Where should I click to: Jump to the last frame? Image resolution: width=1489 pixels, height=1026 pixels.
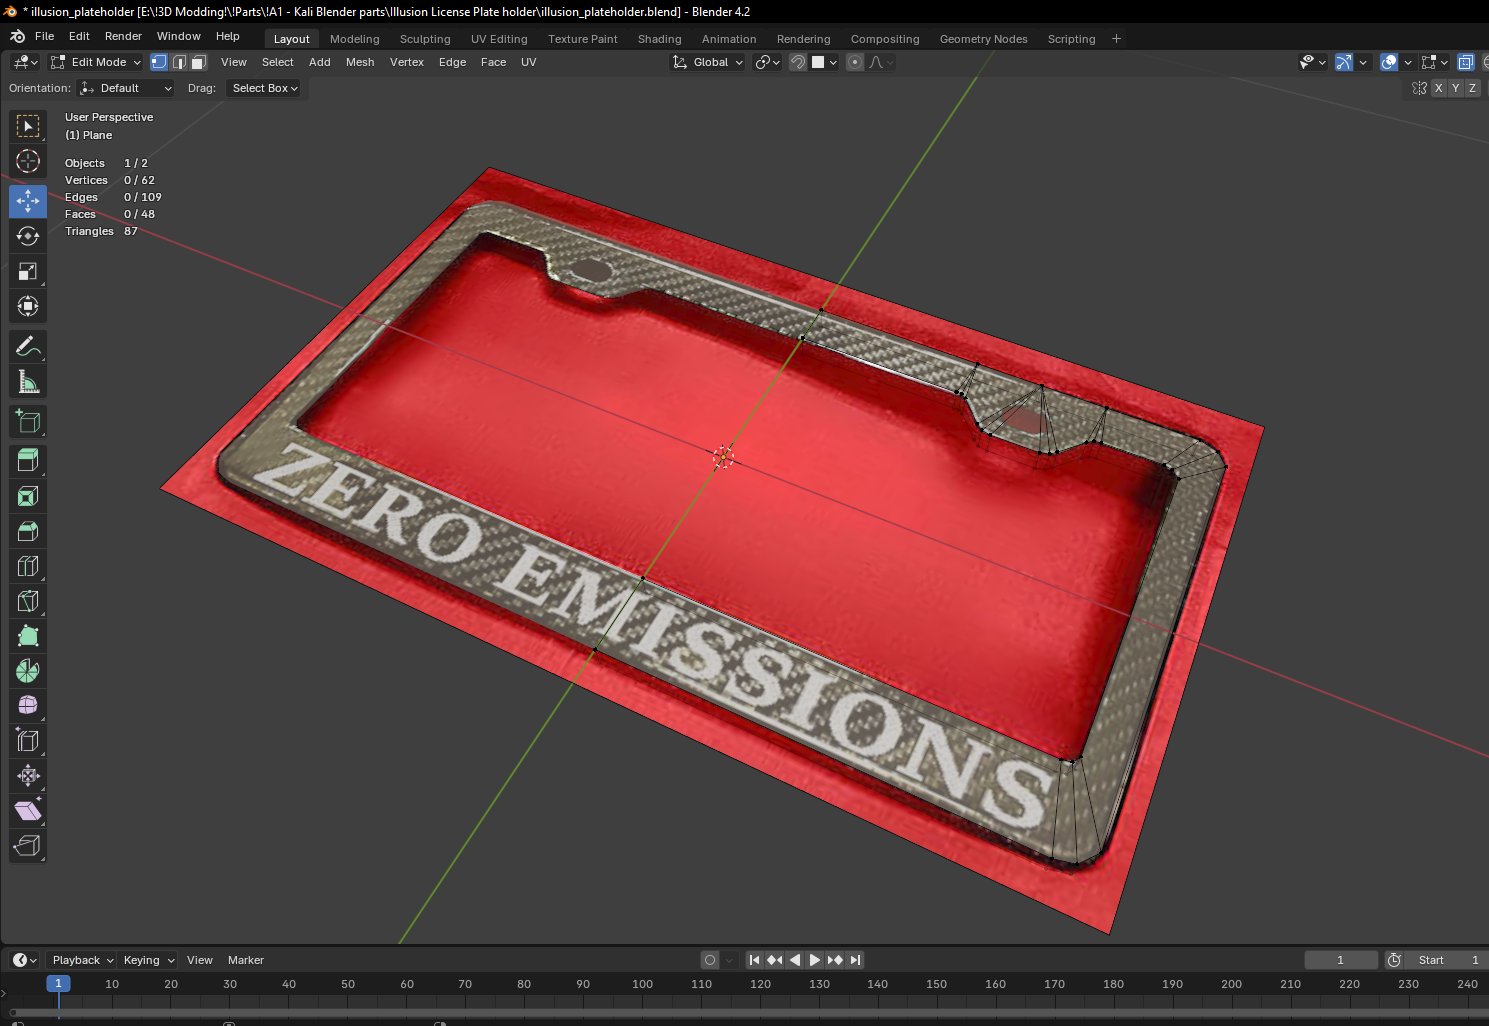[x=855, y=960]
